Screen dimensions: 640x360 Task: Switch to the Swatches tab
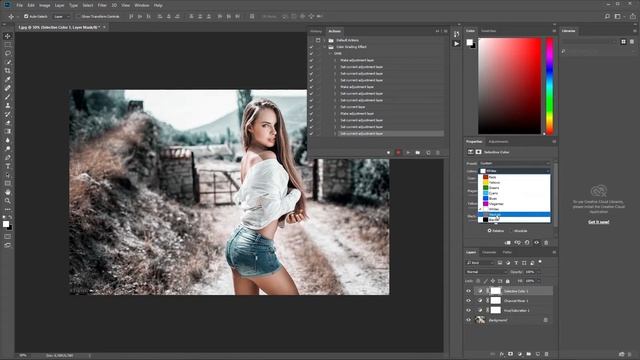(488, 31)
